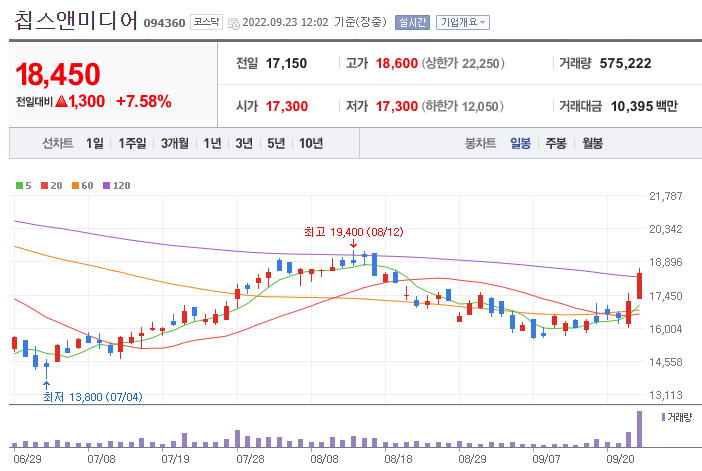
Task: Click the 거래량 legend in volume chart
Action: 677,417
